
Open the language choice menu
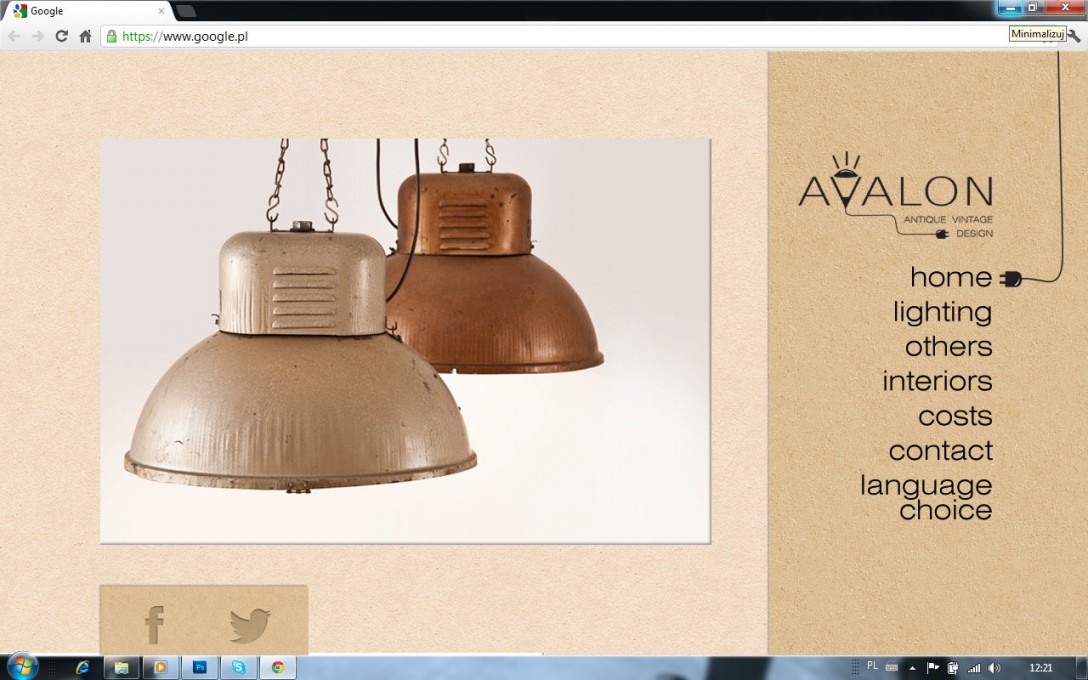coord(926,497)
